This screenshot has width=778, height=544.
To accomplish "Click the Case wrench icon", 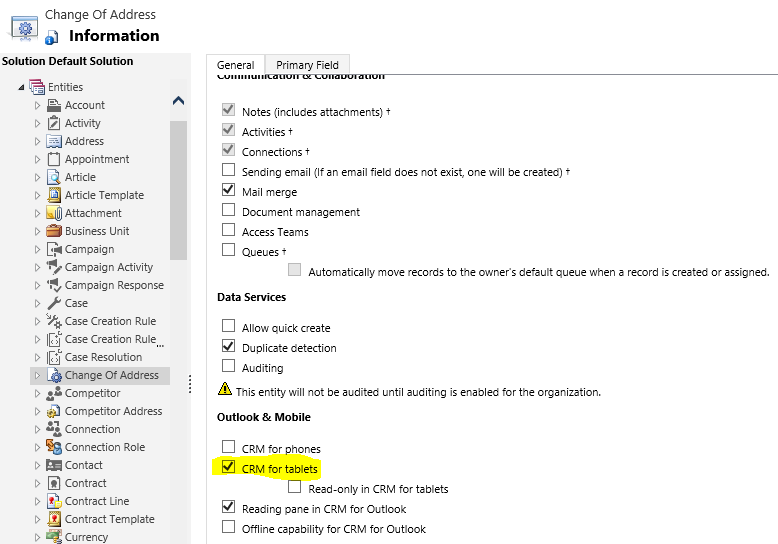I will [x=54, y=303].
